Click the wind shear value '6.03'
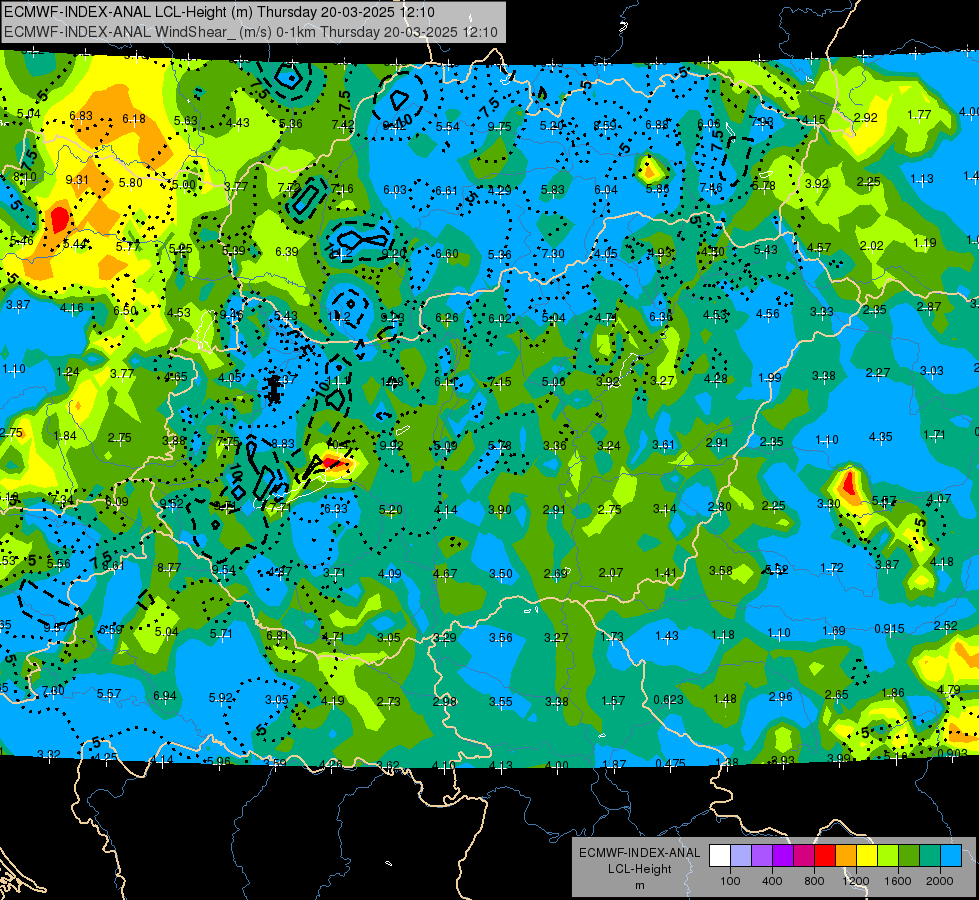 pos(395,189)
